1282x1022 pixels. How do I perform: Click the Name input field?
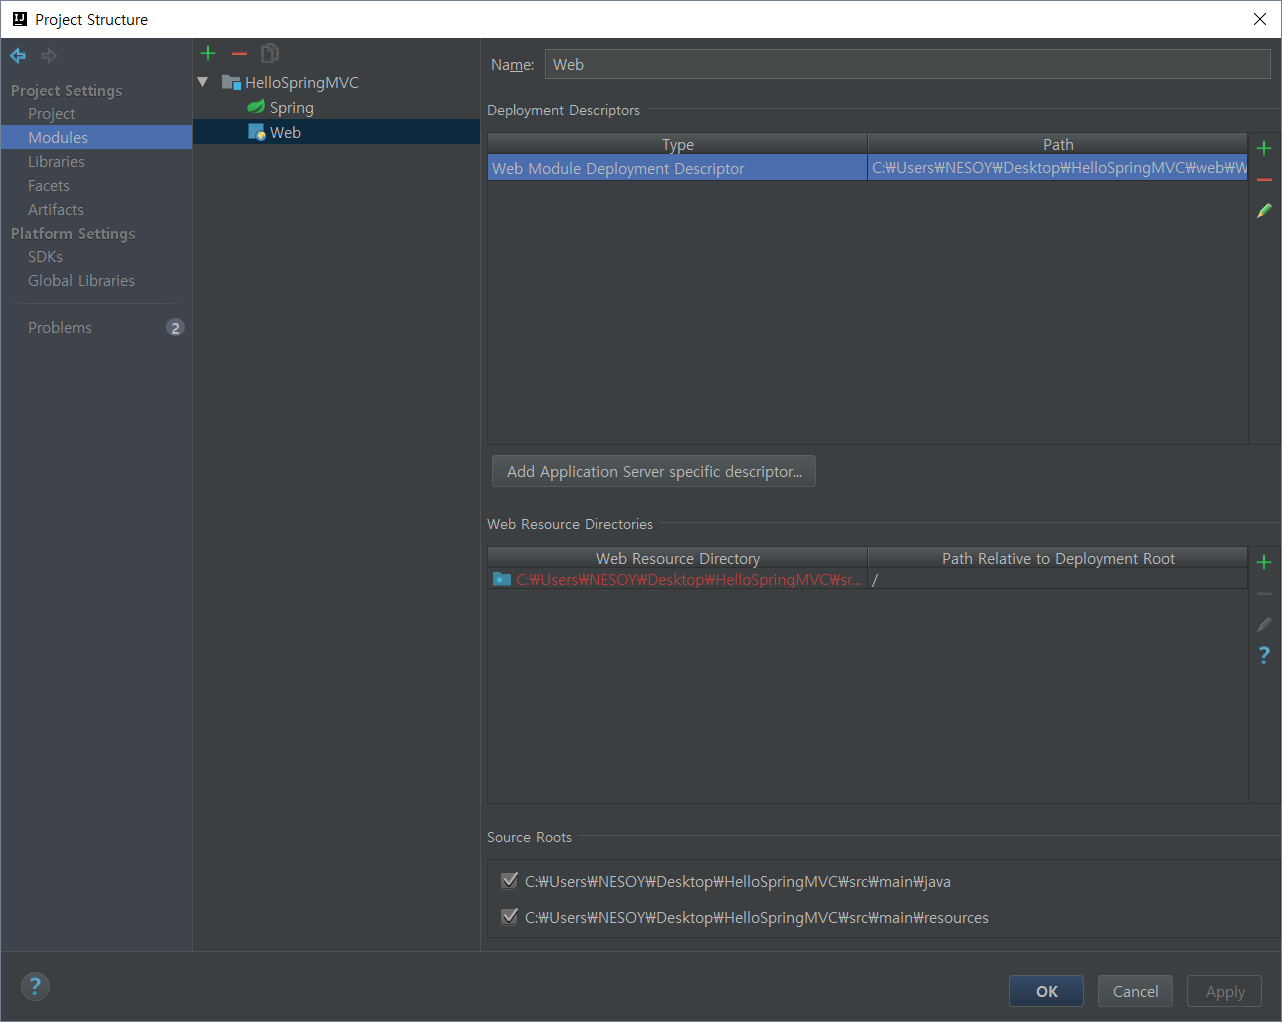pos(908,64)
